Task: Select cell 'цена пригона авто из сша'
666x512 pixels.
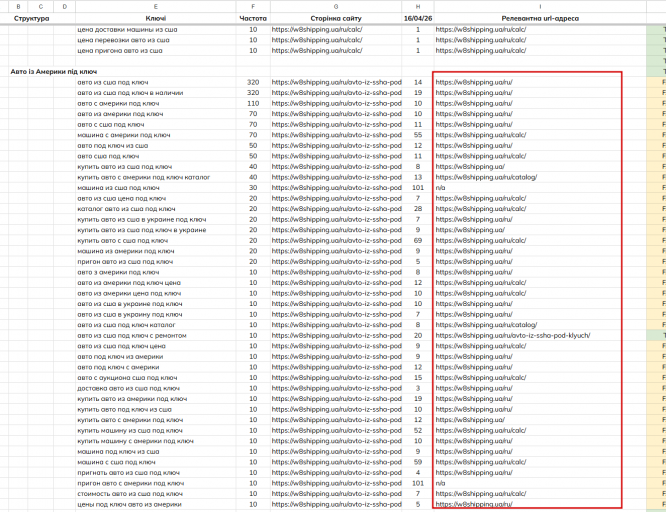Action: point(120,51)
